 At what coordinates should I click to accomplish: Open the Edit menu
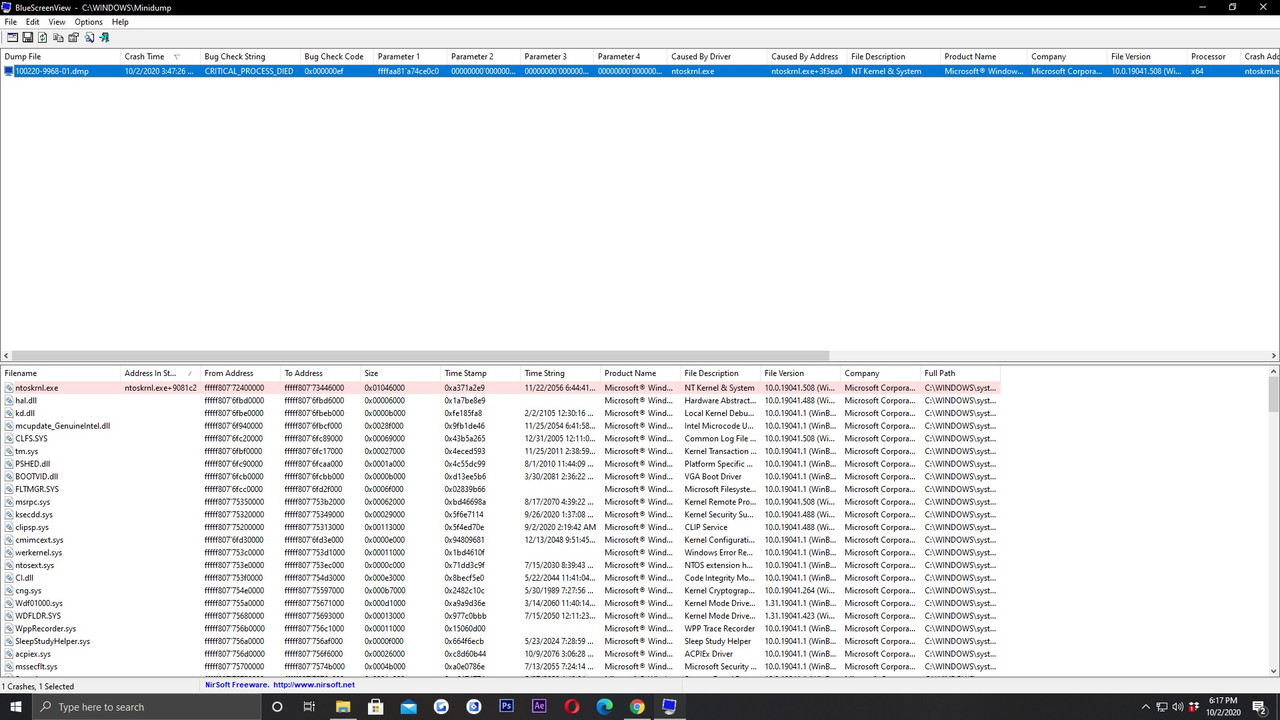click(33, 22)
